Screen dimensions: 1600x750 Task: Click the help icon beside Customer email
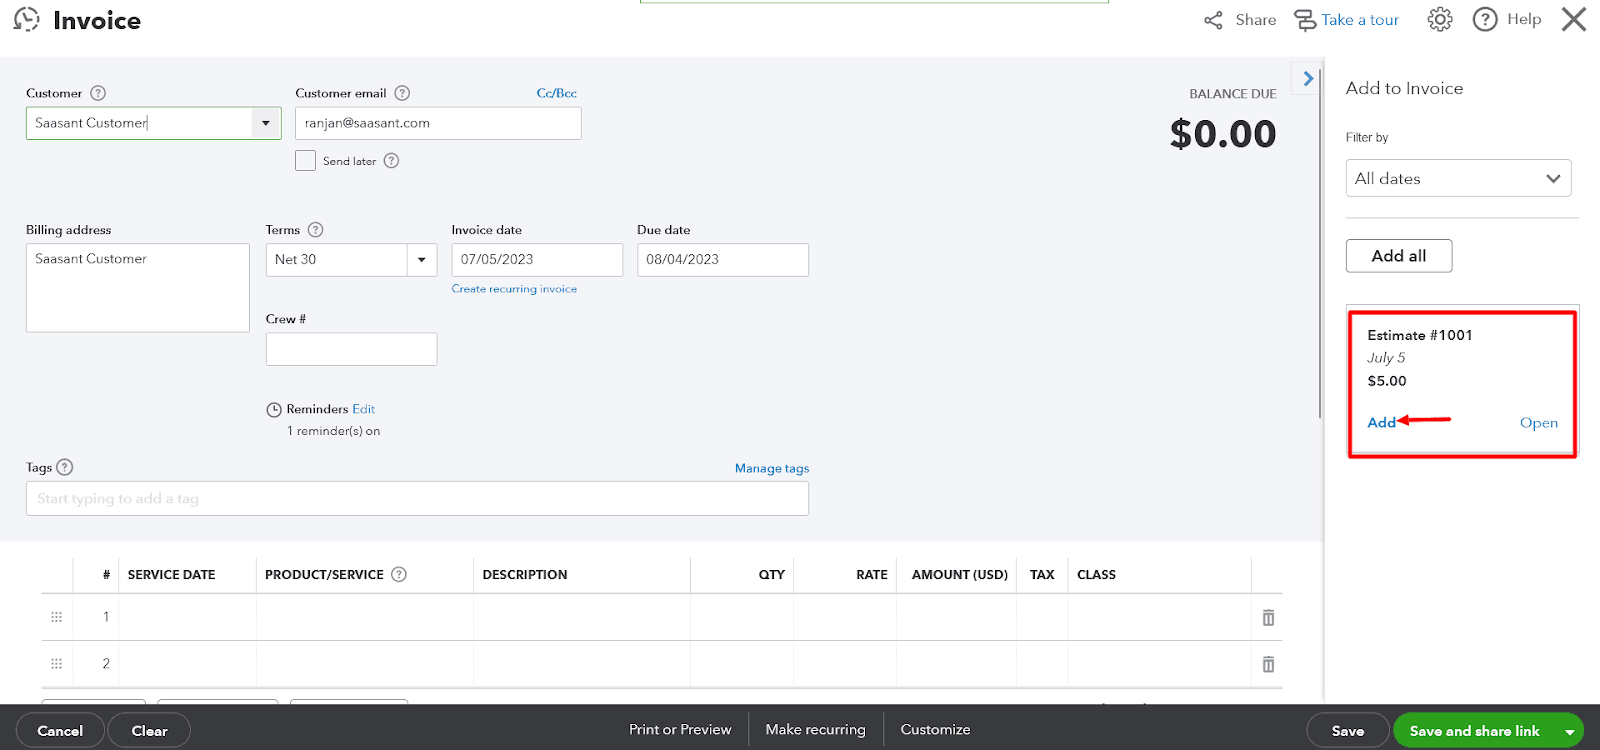click(x=402, y=93)
